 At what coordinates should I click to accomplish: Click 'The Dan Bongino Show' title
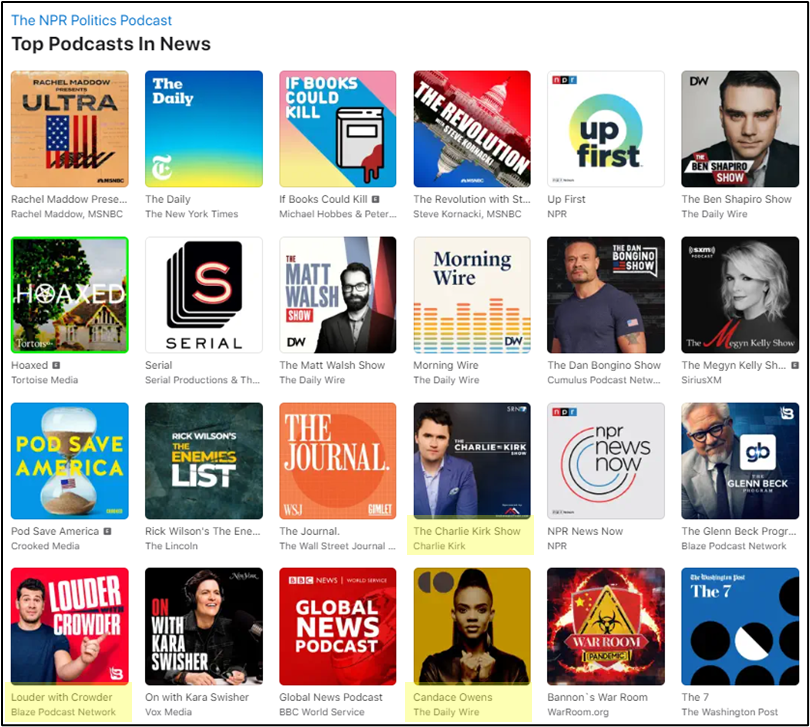pos(604,365)
